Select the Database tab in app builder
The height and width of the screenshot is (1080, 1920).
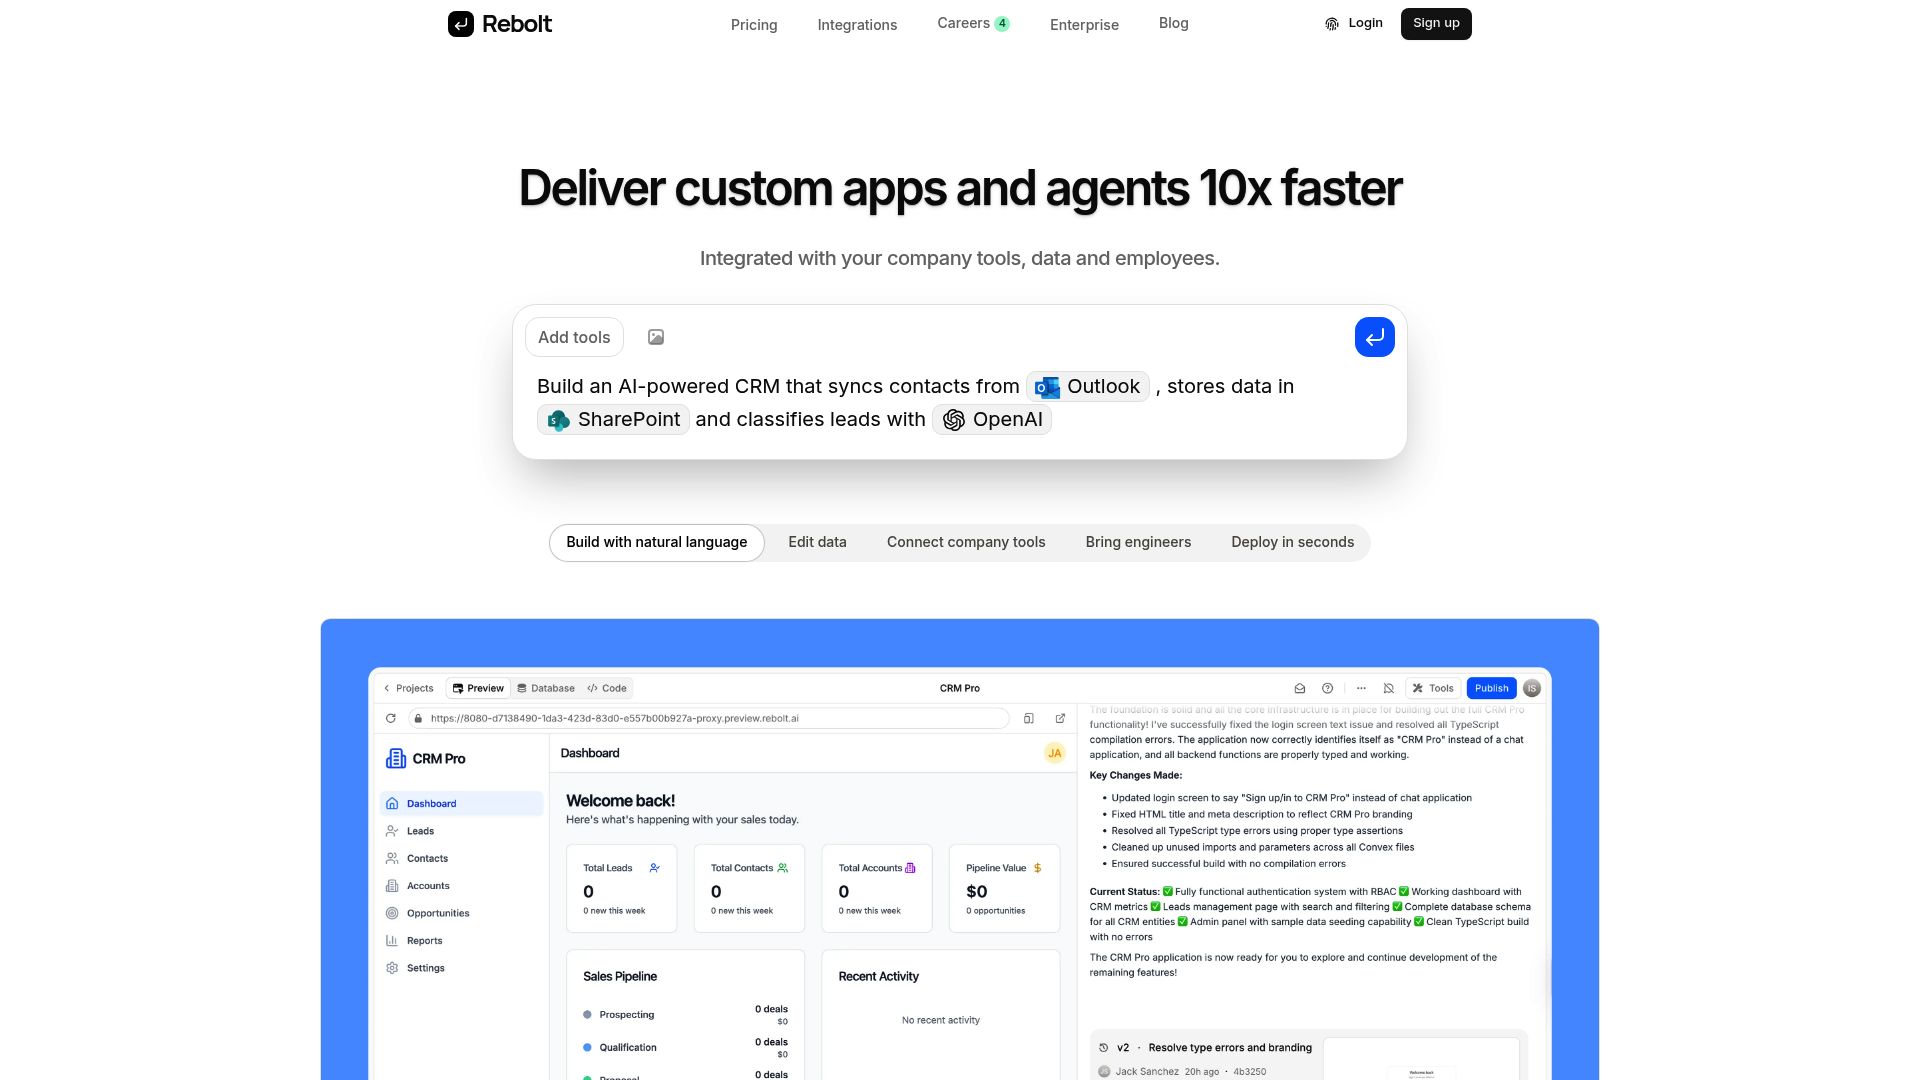(x=546, y=688)
